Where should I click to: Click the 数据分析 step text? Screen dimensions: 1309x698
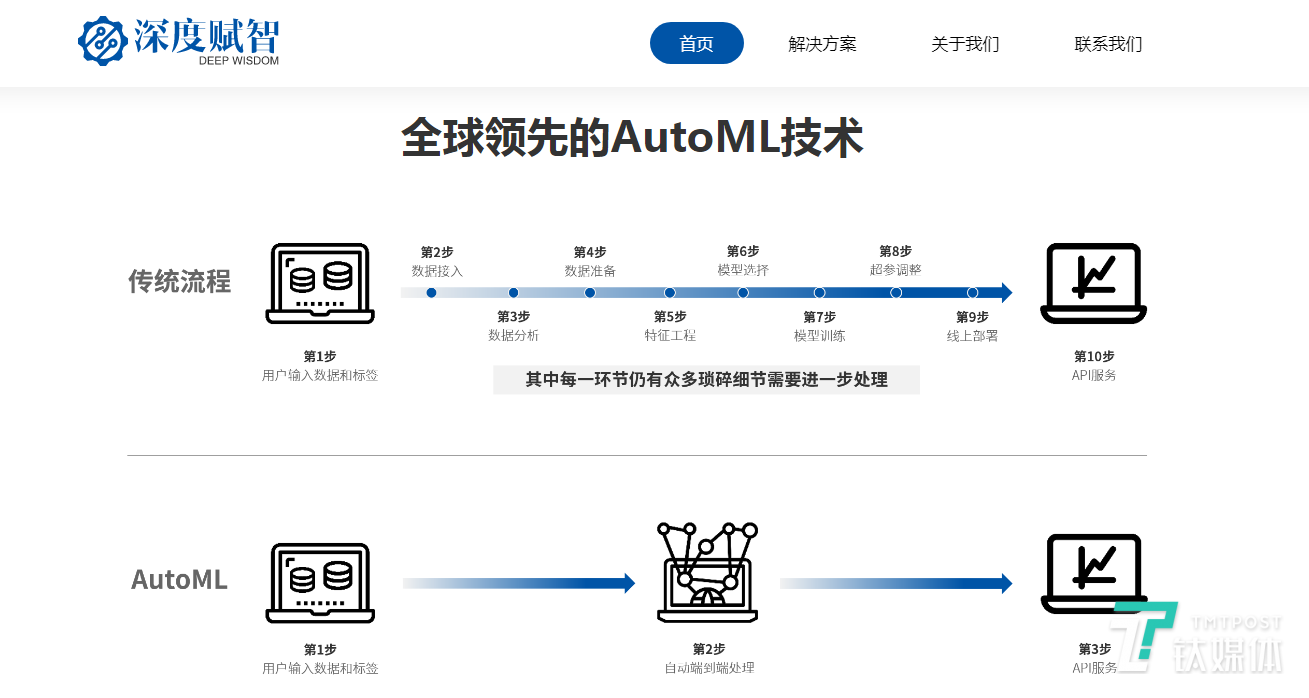click(513, 336)
